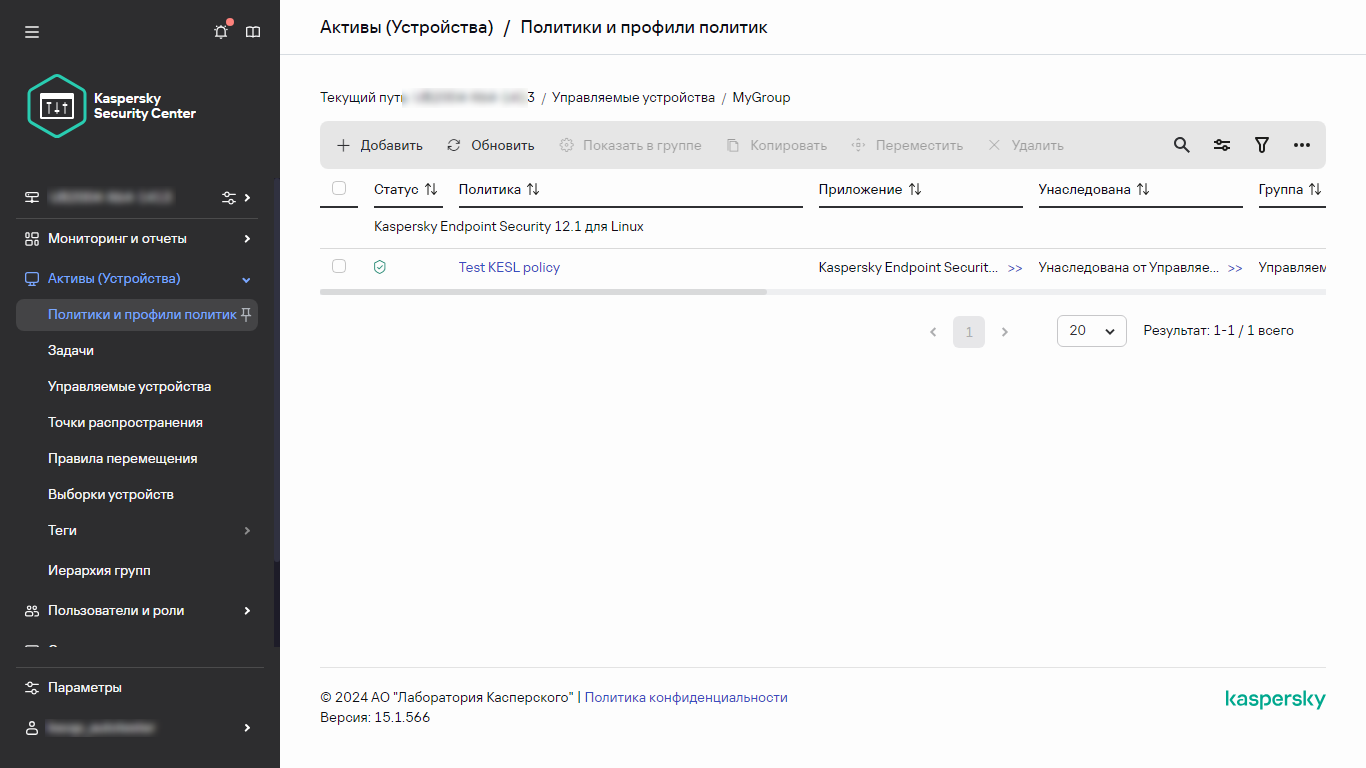
Task: Select all policies checkbox in header
Action: pyautogui.click(x=339, y=188)
